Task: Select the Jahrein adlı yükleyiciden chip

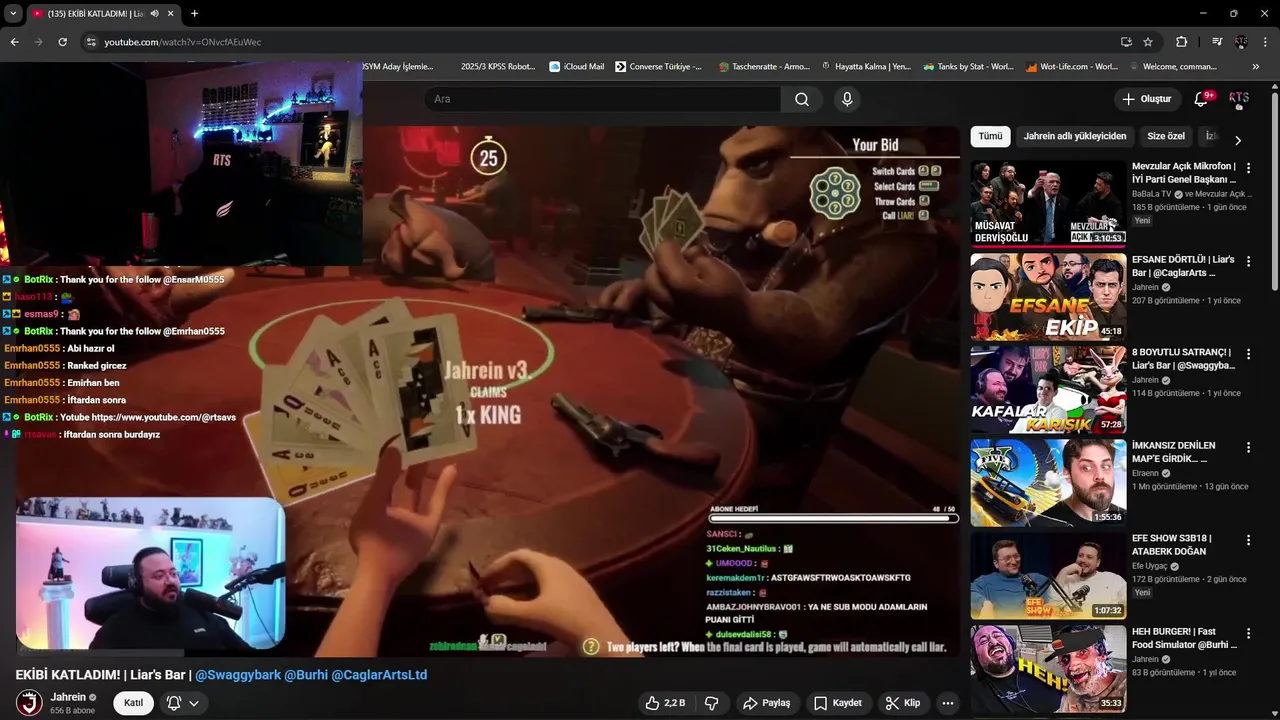Action: click(1075, 137)
